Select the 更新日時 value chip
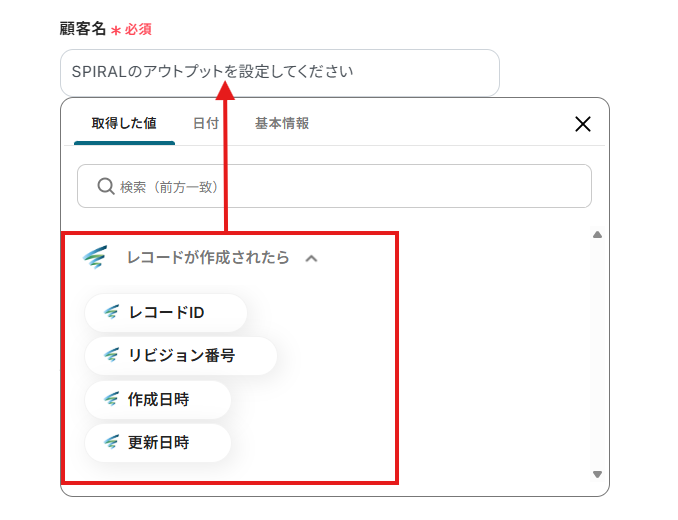This screenshot has width=678, height=520. pyautogui.click(x=158, y=443)
